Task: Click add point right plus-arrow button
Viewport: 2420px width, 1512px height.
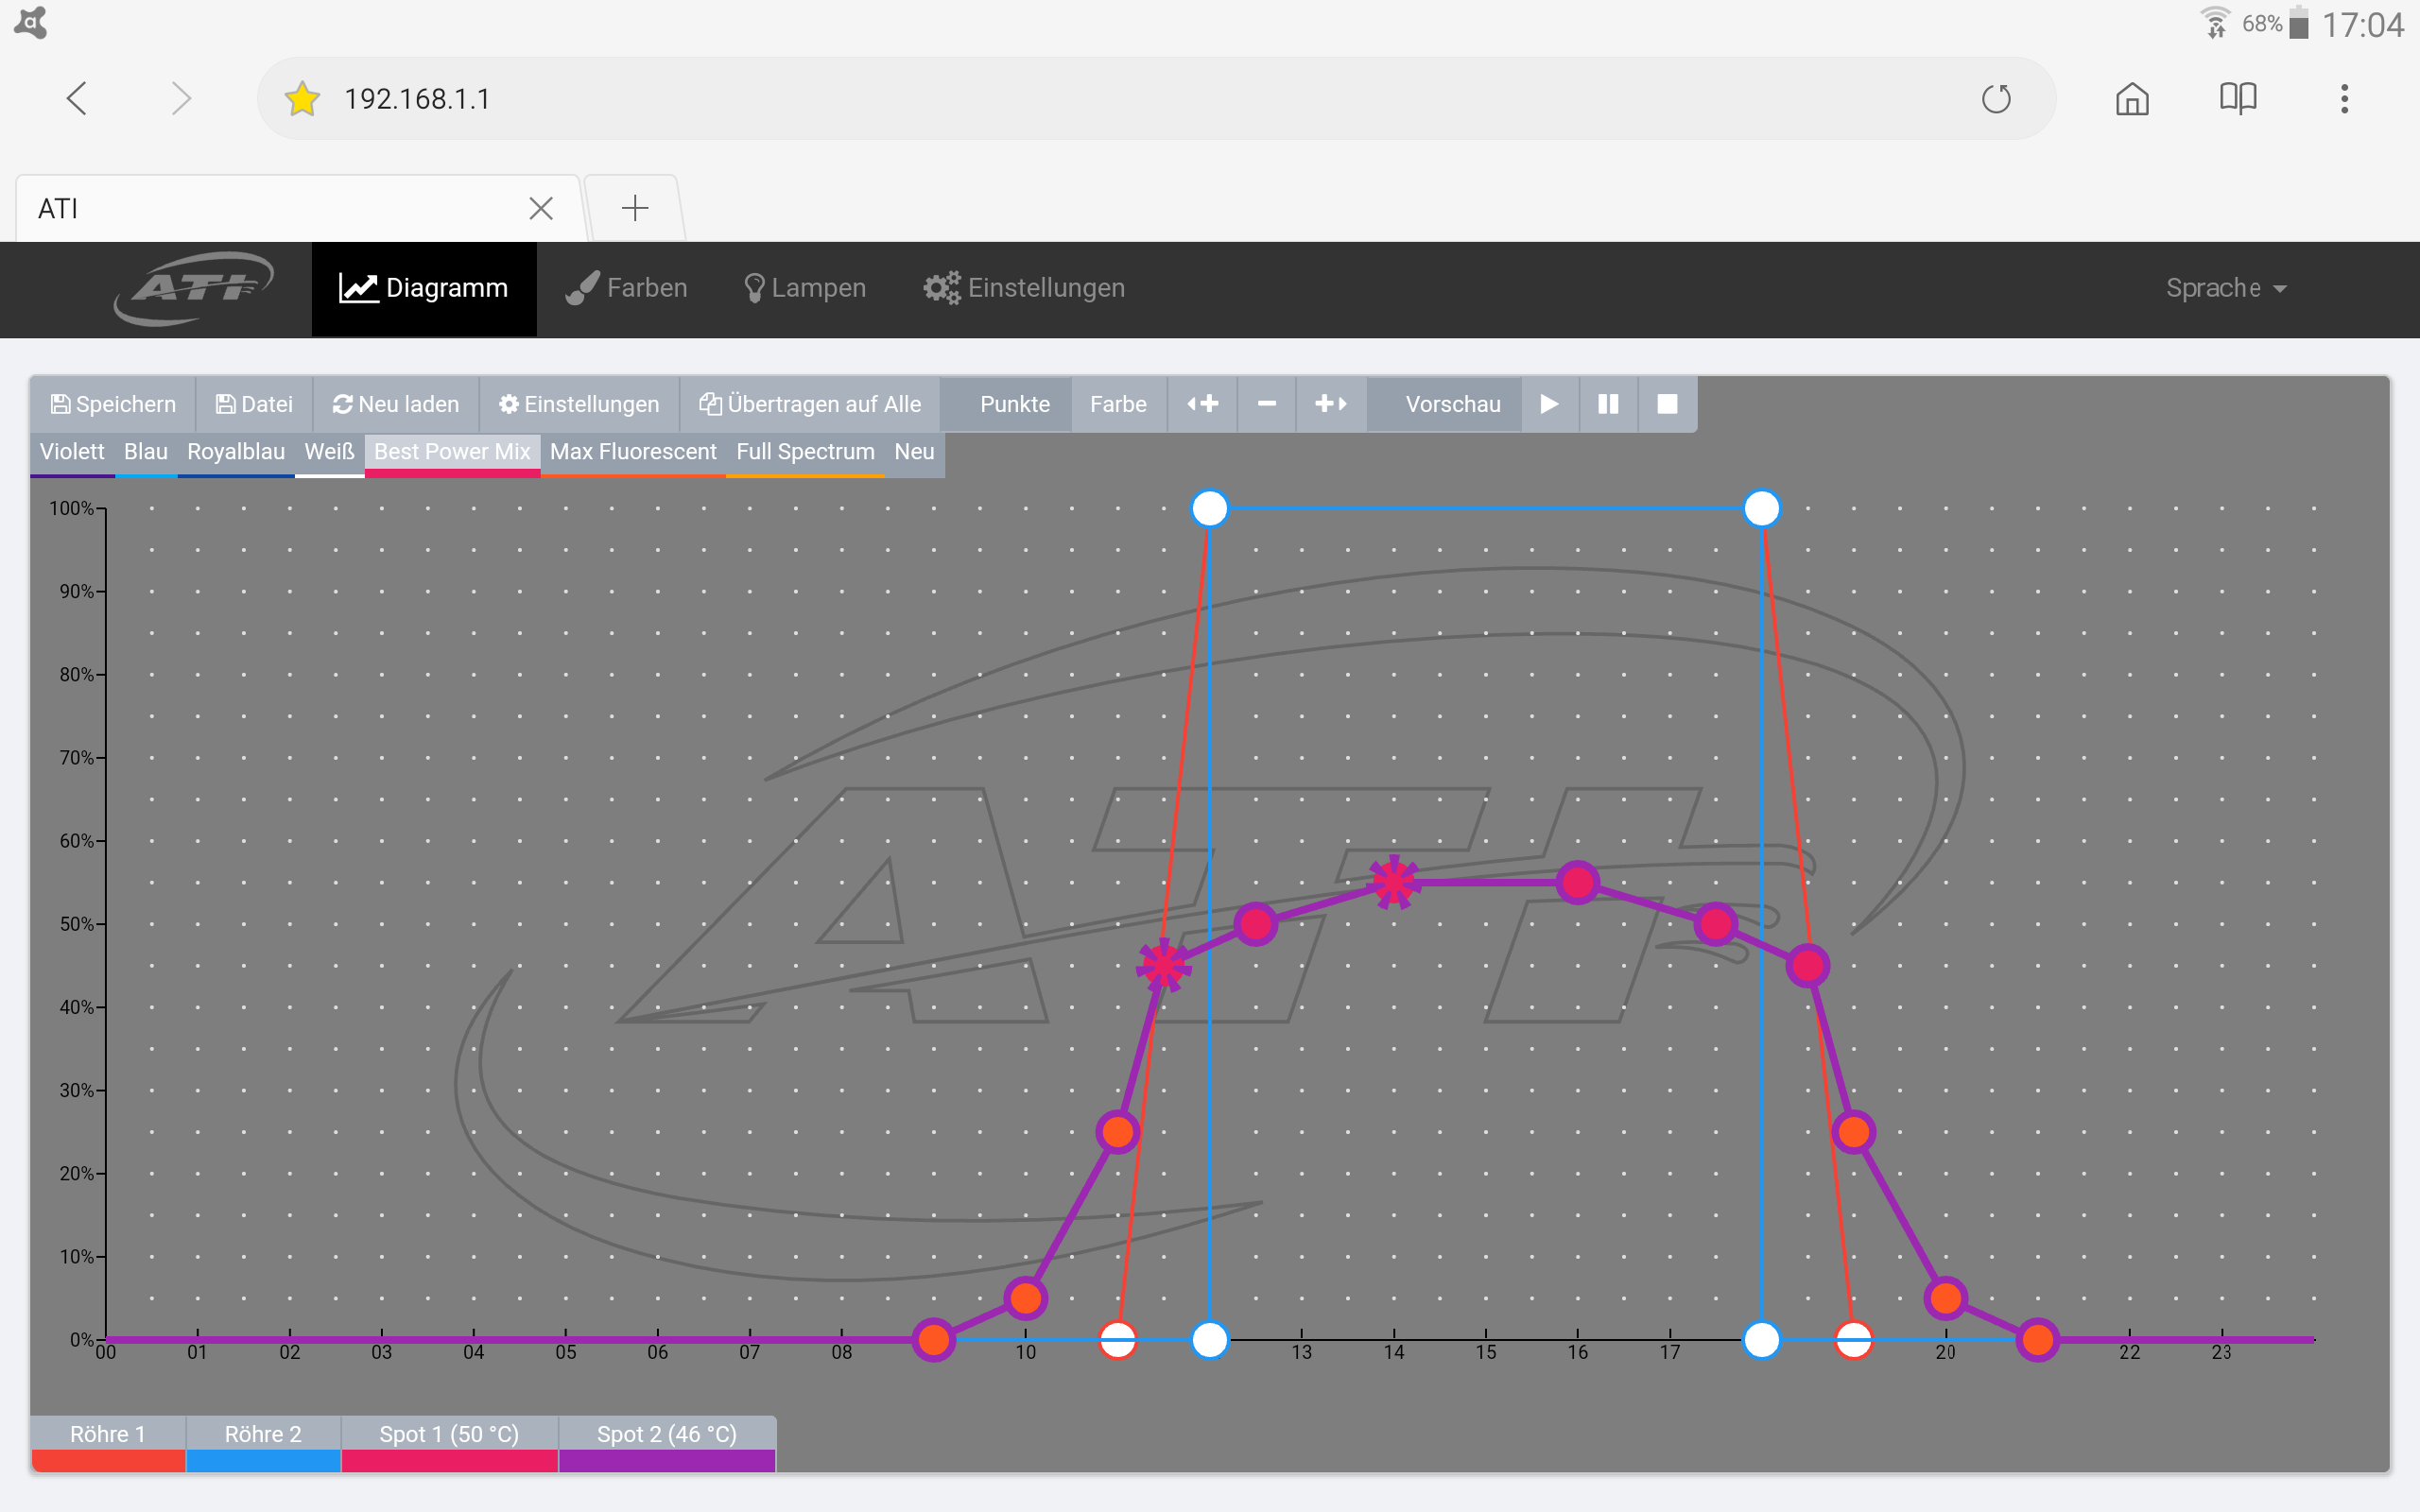Action: (1330, 404)
